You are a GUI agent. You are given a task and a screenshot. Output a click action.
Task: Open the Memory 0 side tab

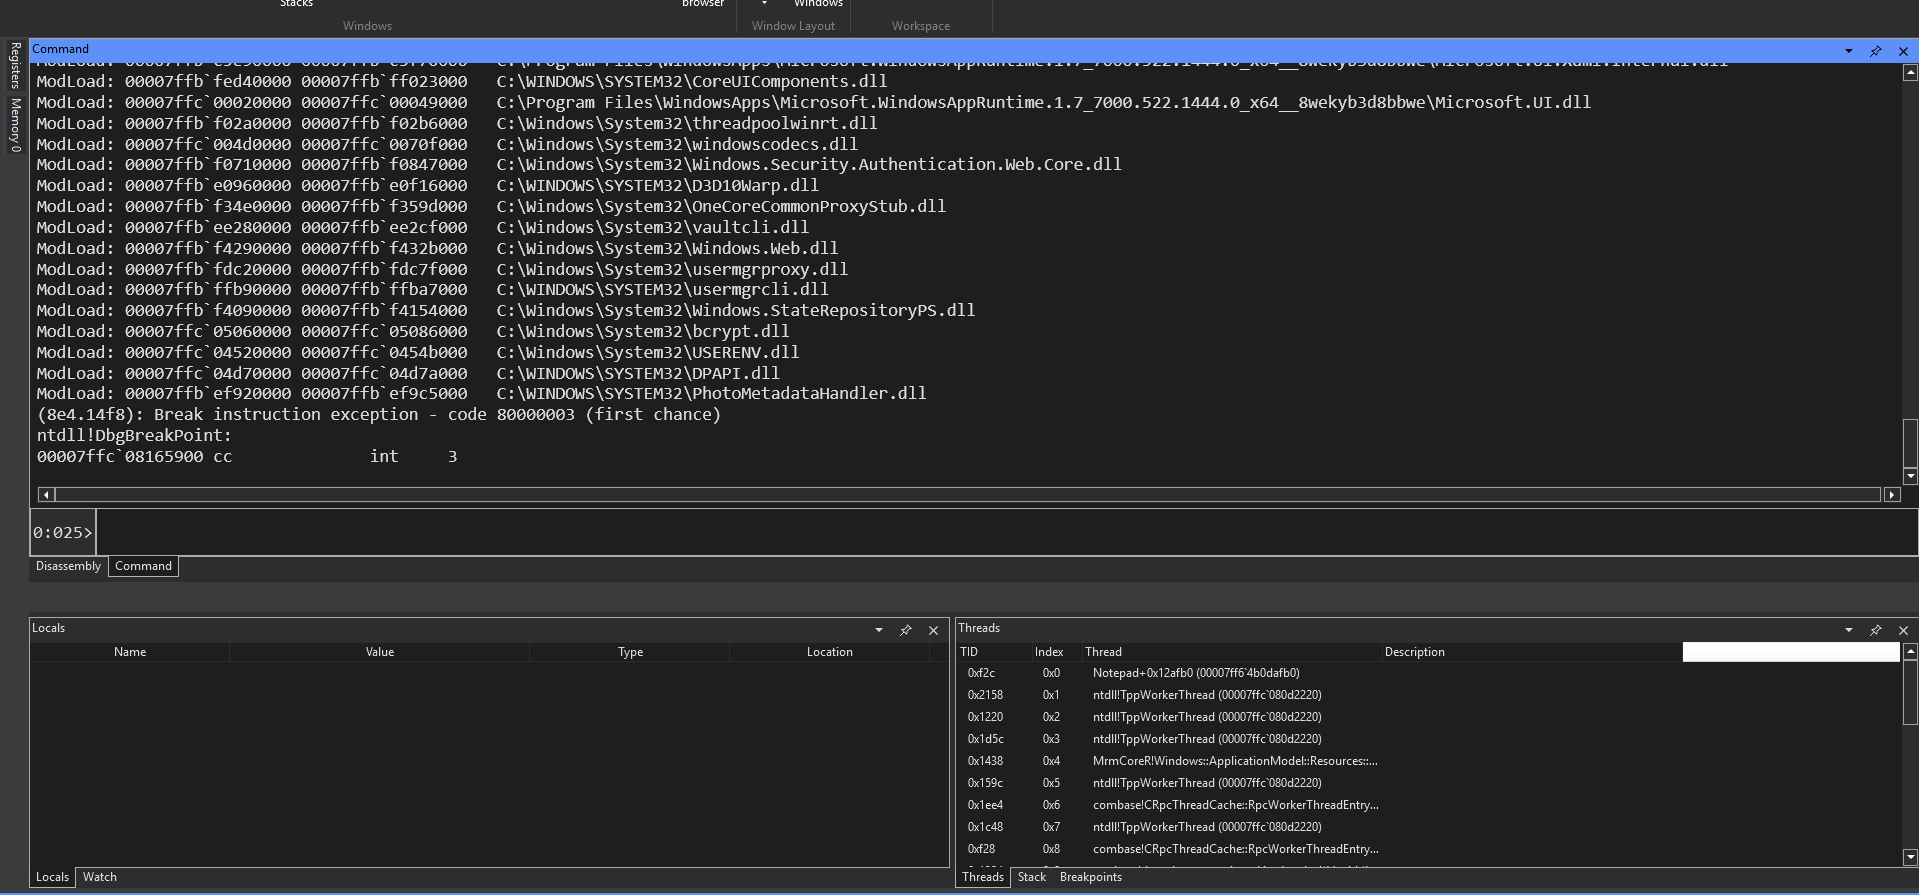click(x=15, y=124)
